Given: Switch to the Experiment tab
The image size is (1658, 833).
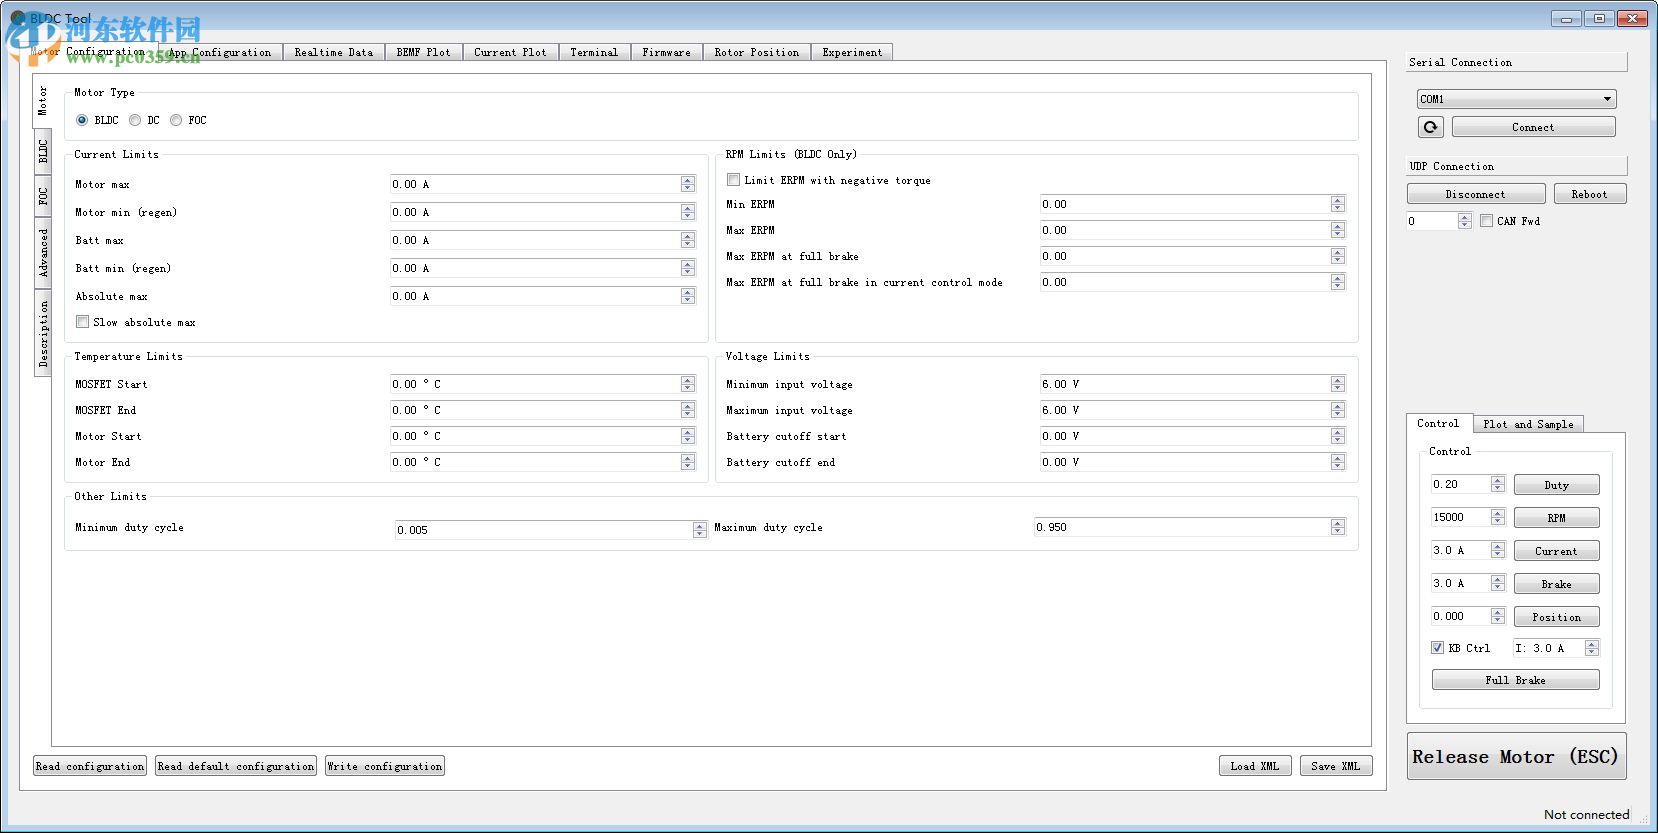Looking at the screenshot, I should tap(852, 53).
